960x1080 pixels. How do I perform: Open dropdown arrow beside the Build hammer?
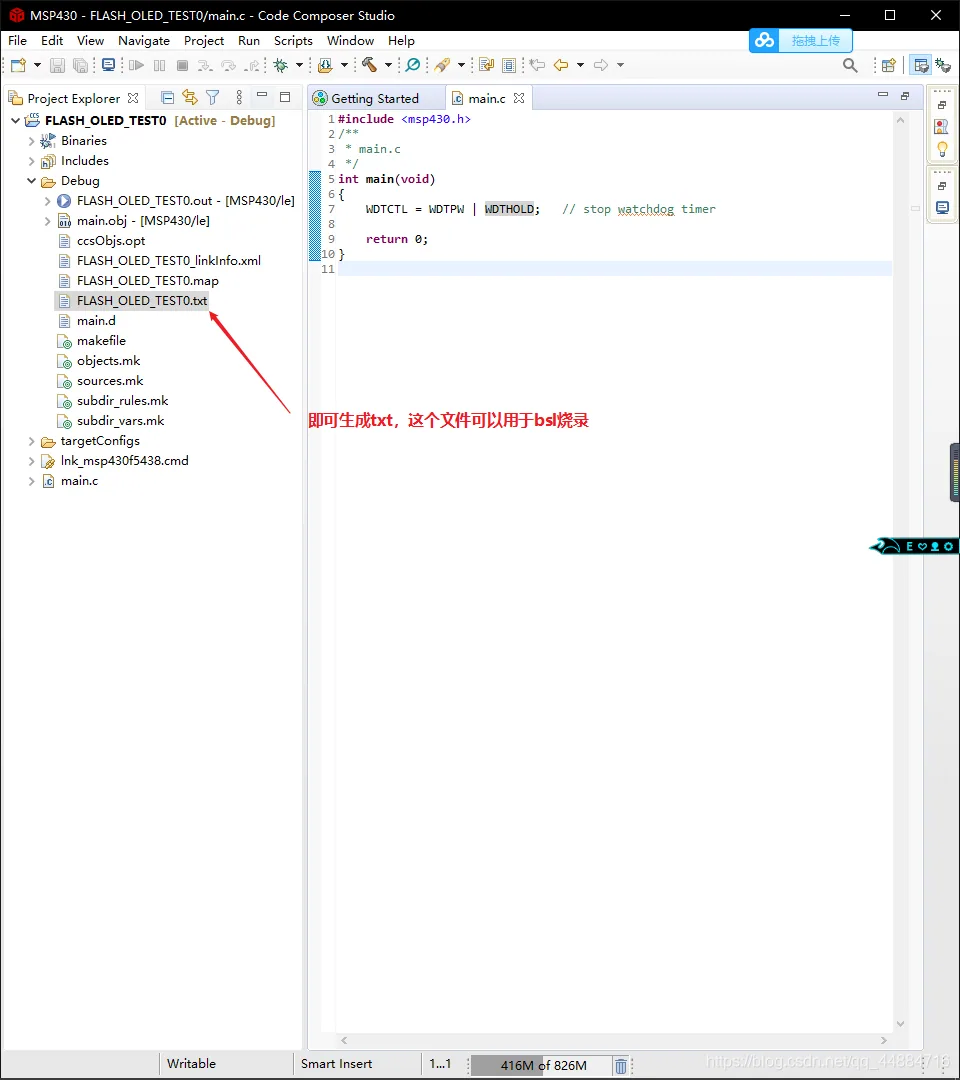388,65
